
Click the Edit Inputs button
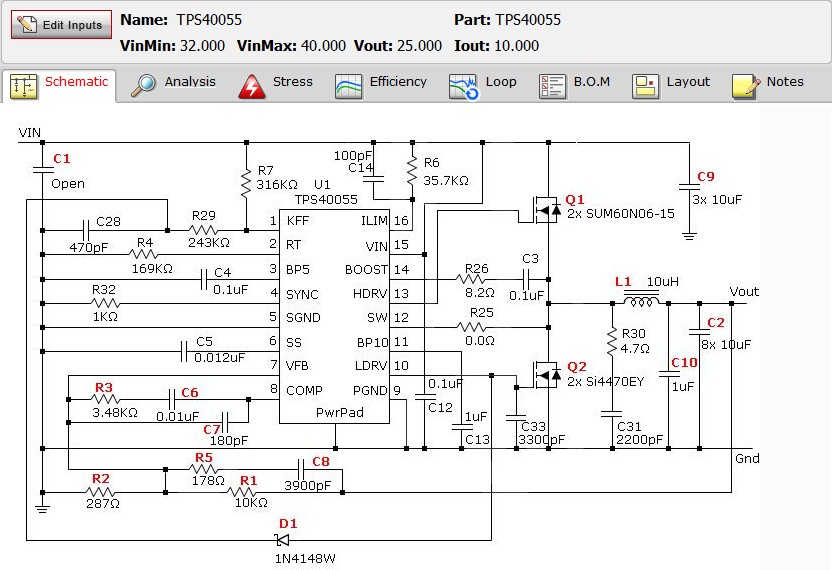point(62,24)
